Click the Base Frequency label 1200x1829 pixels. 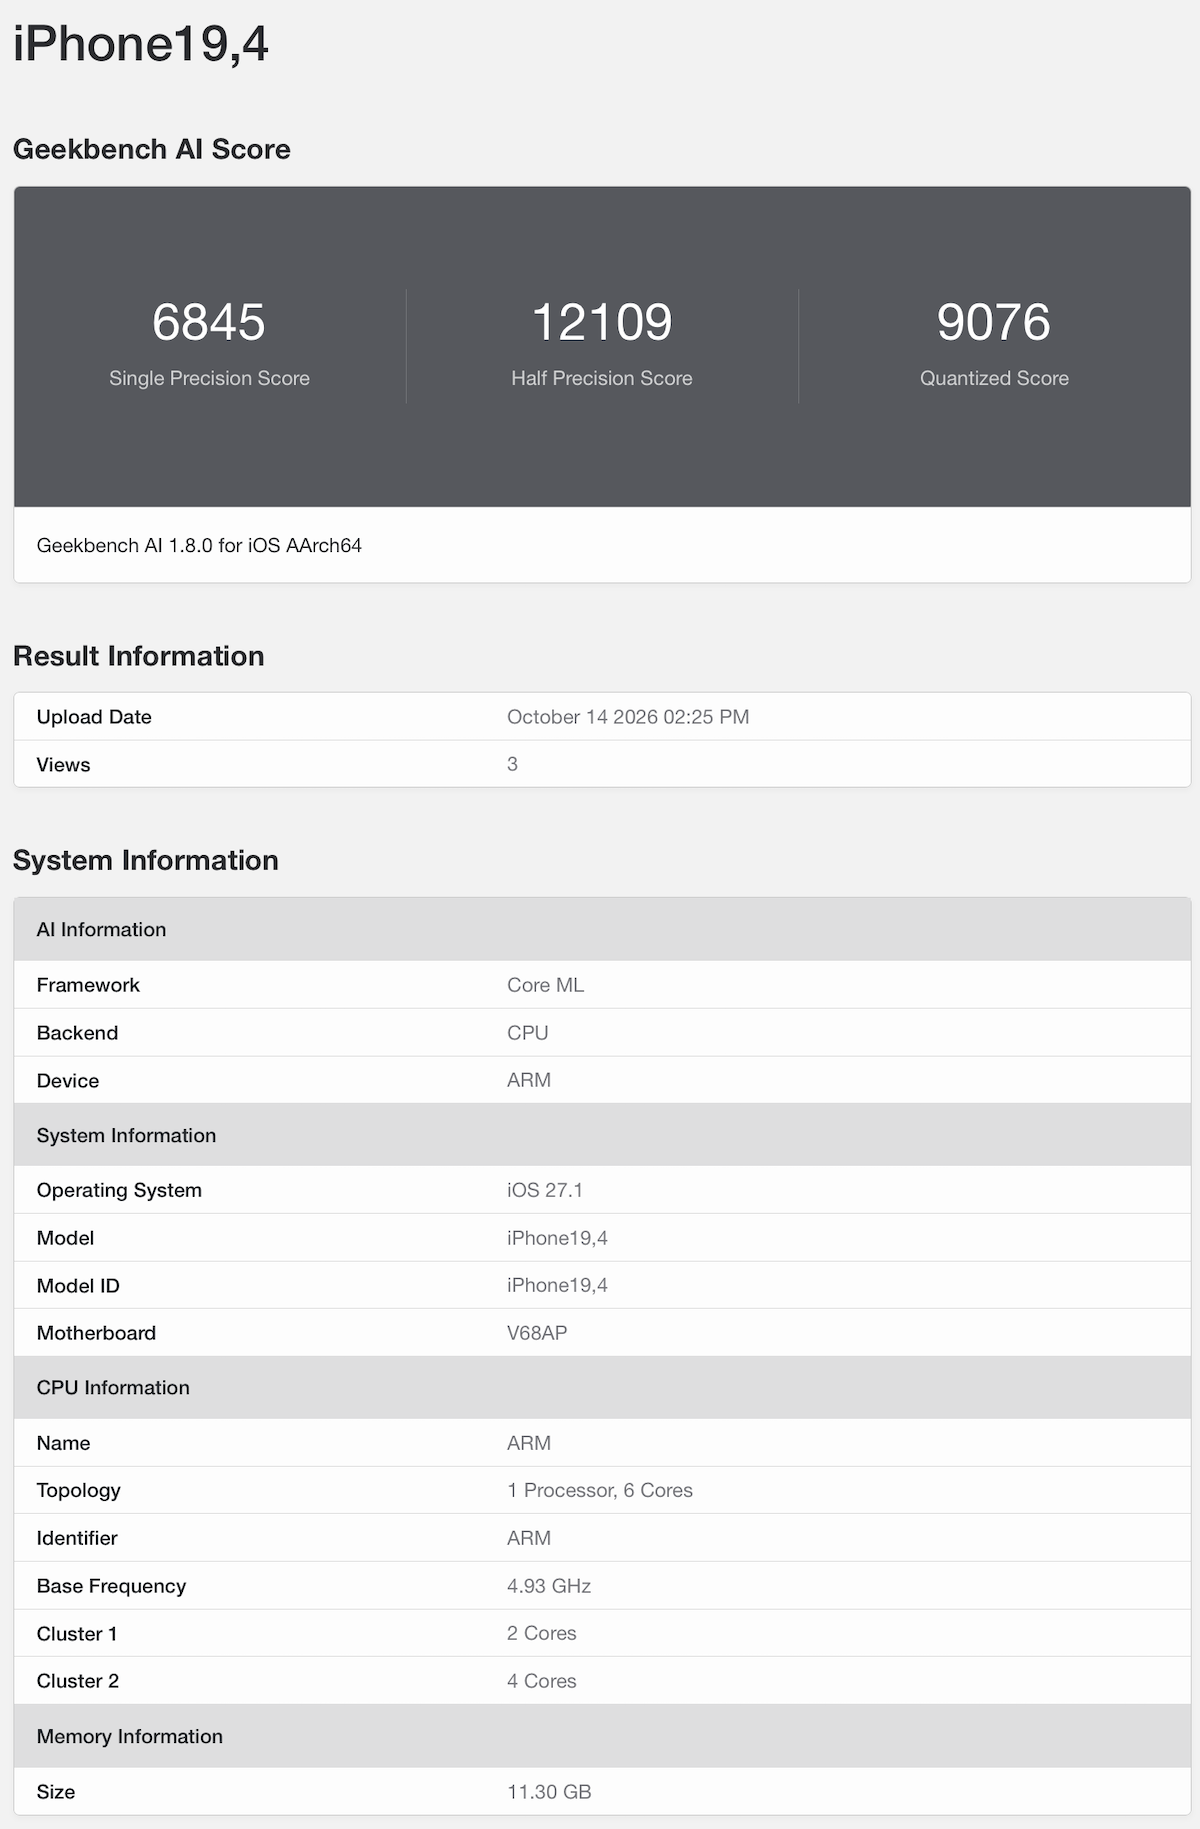111,1586
